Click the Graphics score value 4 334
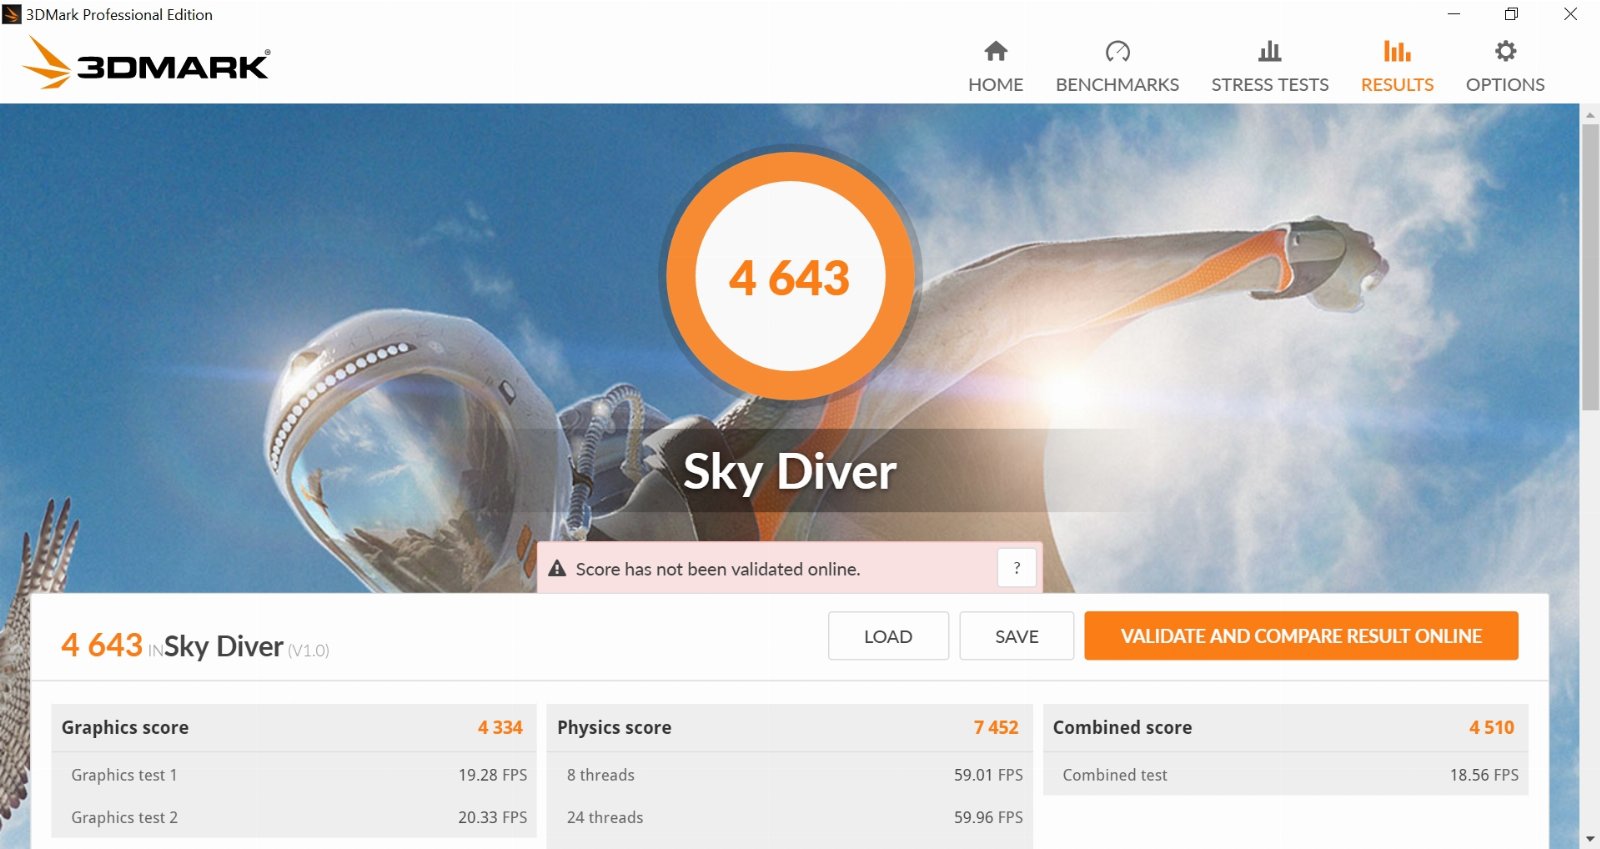This screenshot has width=1600, height=849. (500, 728)
